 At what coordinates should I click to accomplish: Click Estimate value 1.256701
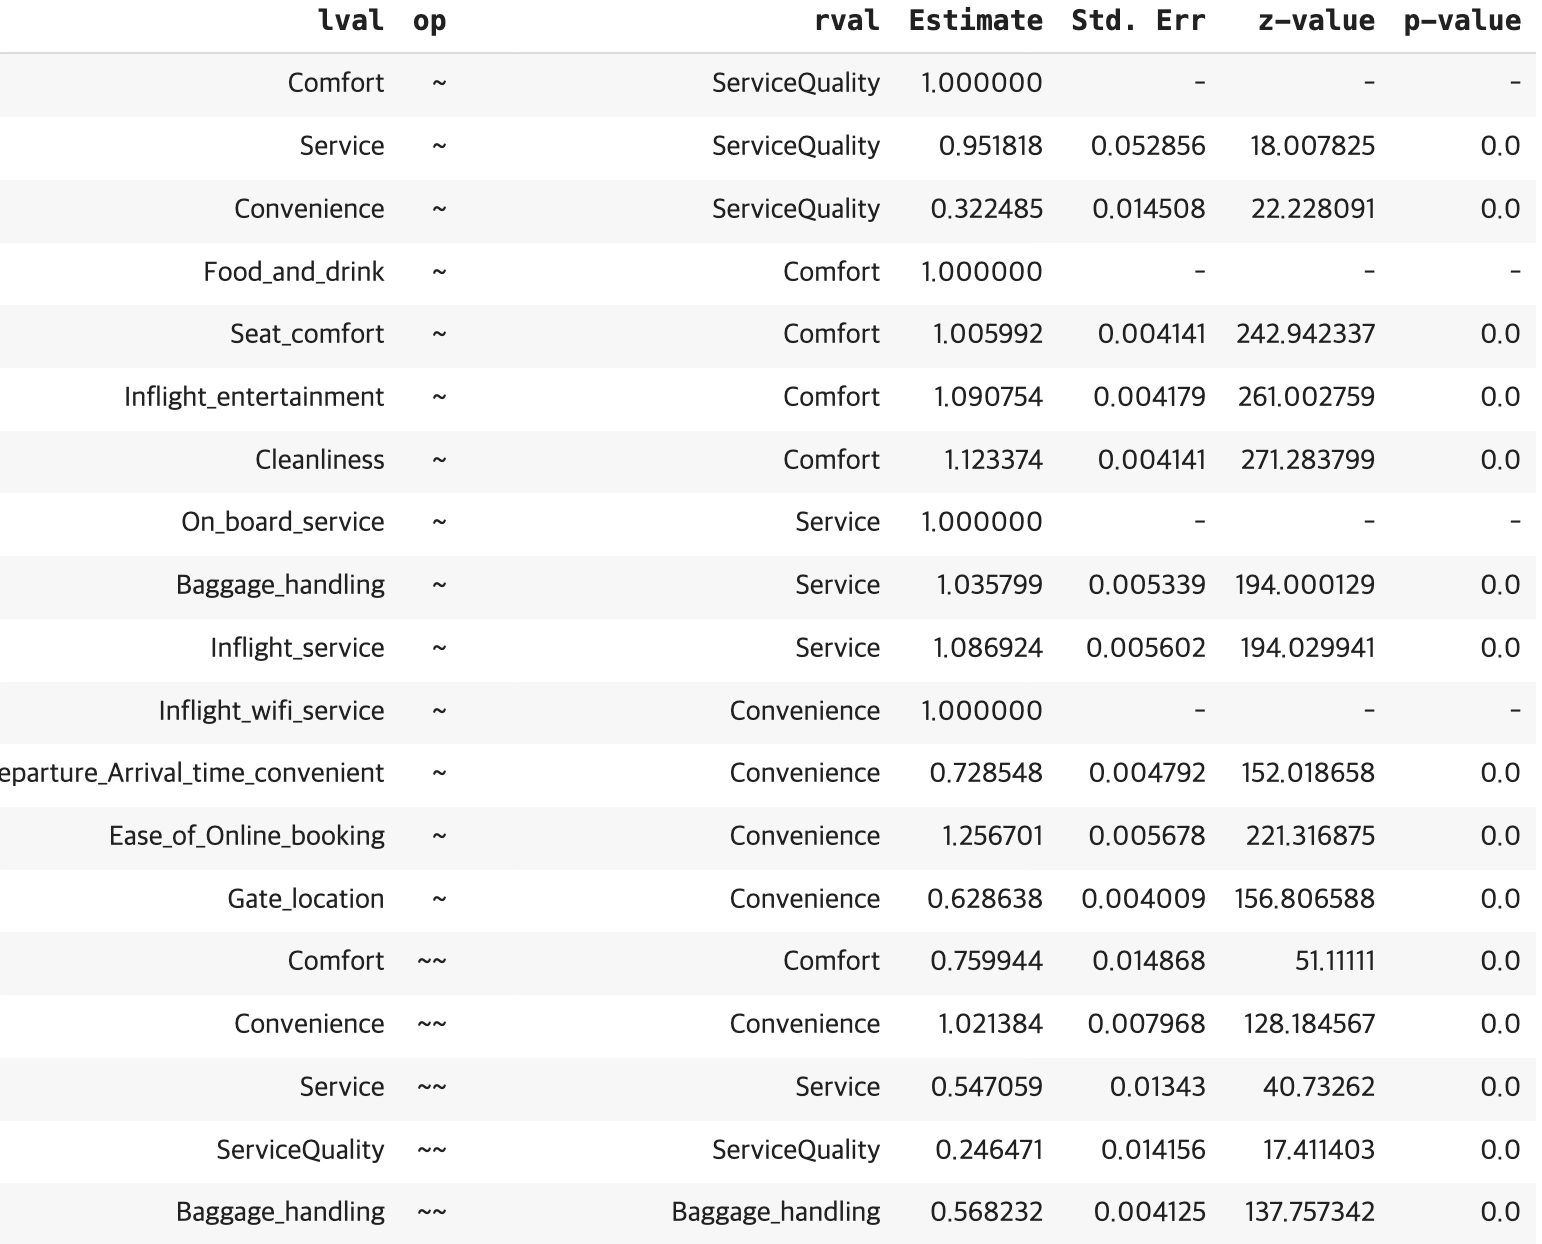pyautogui.click(x=992, y=835)
